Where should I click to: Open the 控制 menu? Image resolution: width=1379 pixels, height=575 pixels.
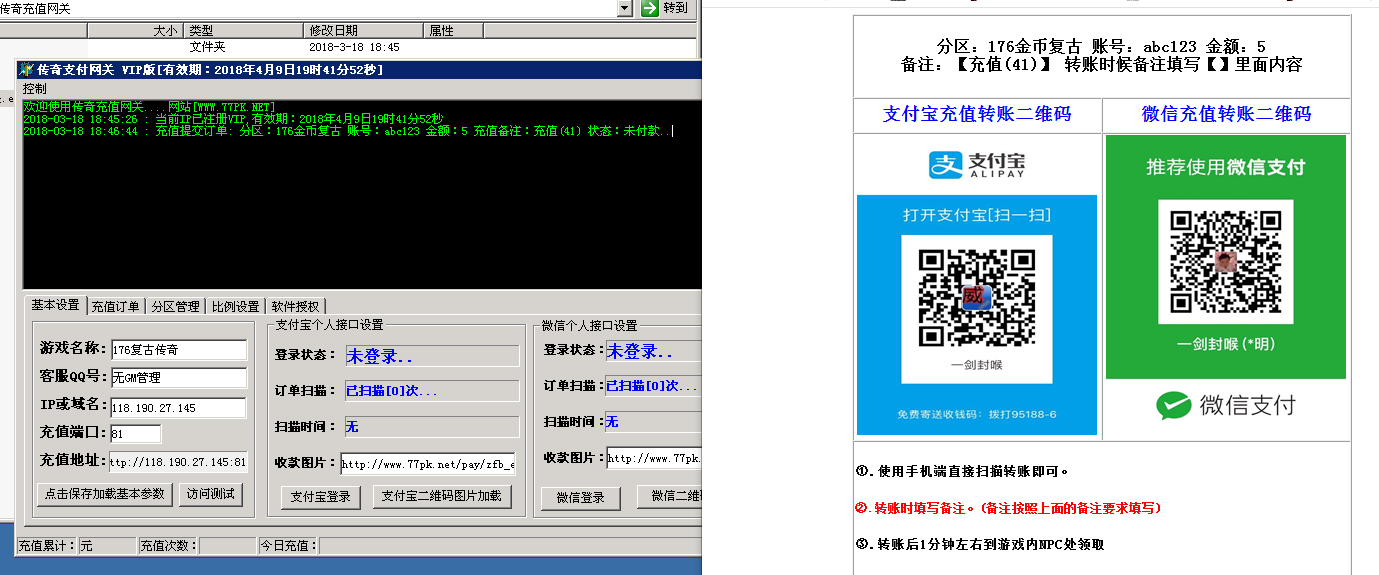pos(34,89)
